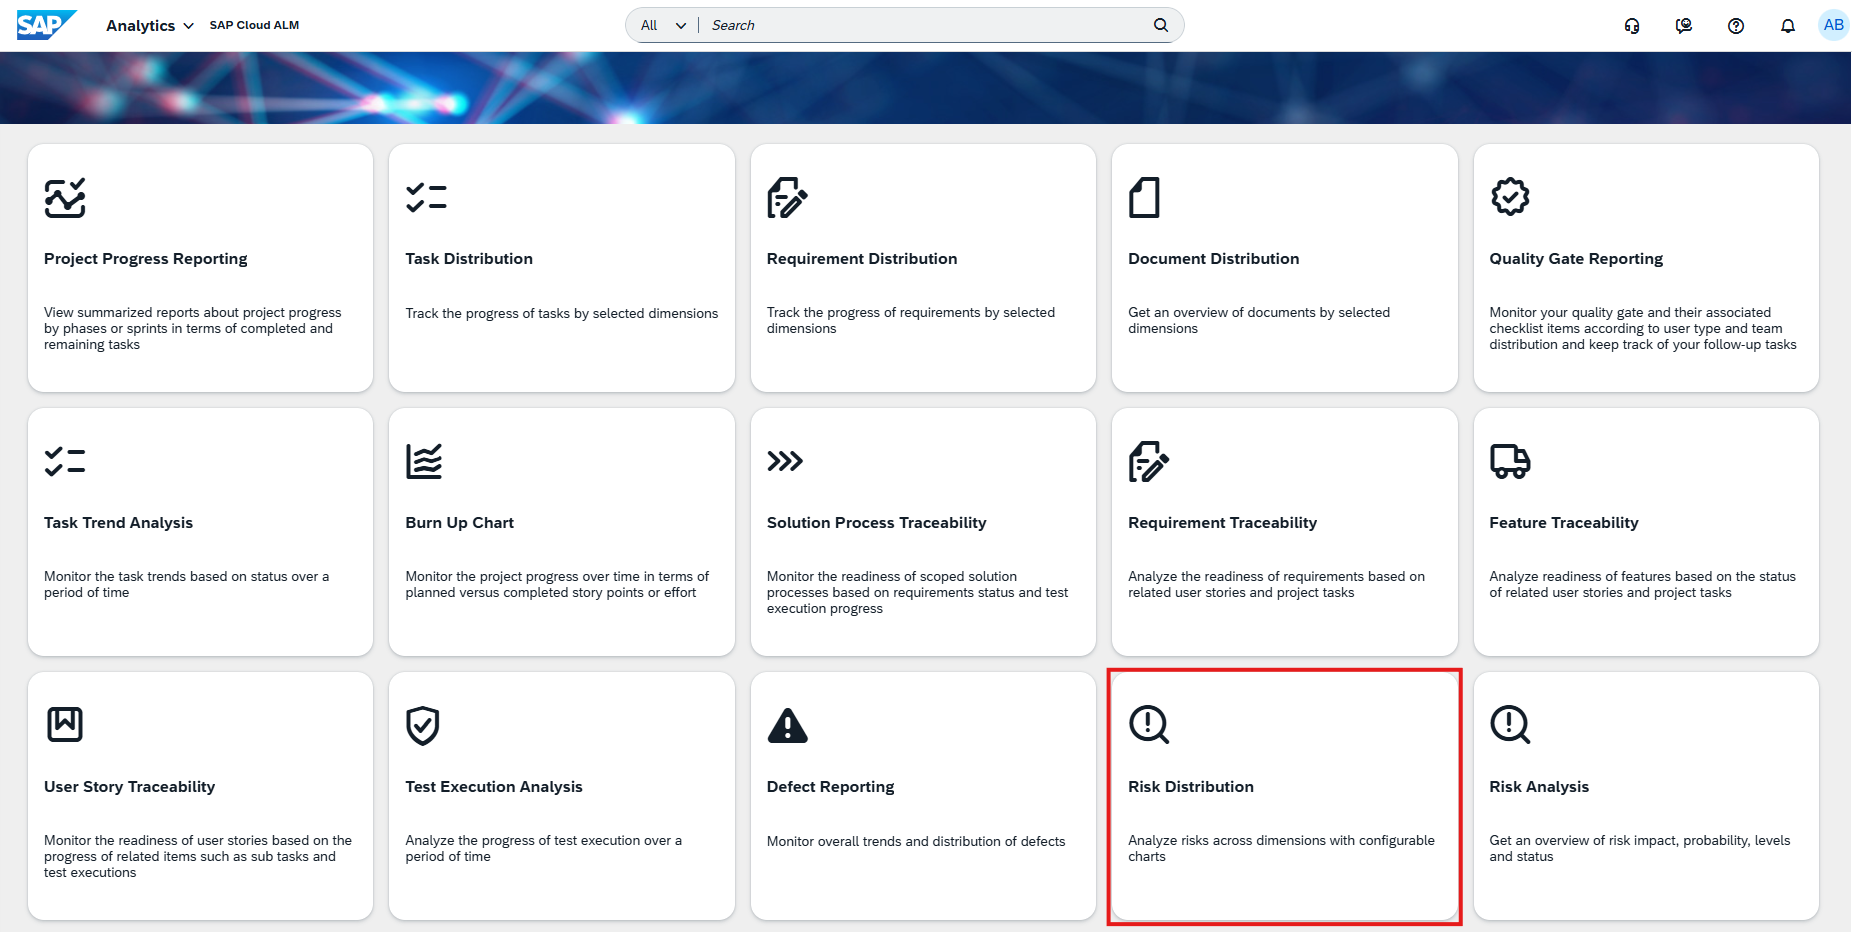Viewport: 1852px width, 932px height.
Task: Open the Risk Distribution tile
Action: (x=1284, y=796)
